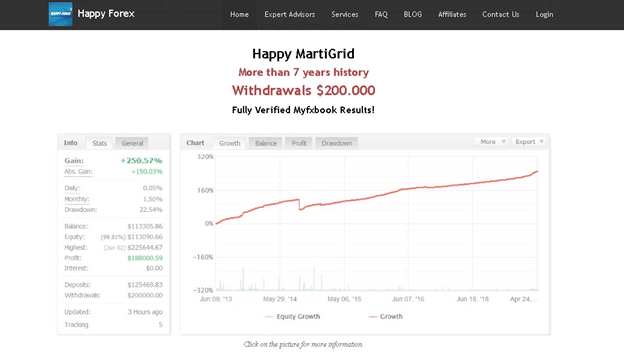Toggle Growth legend line marker
This screenshot has width=624, height=360.
point(372,317)
